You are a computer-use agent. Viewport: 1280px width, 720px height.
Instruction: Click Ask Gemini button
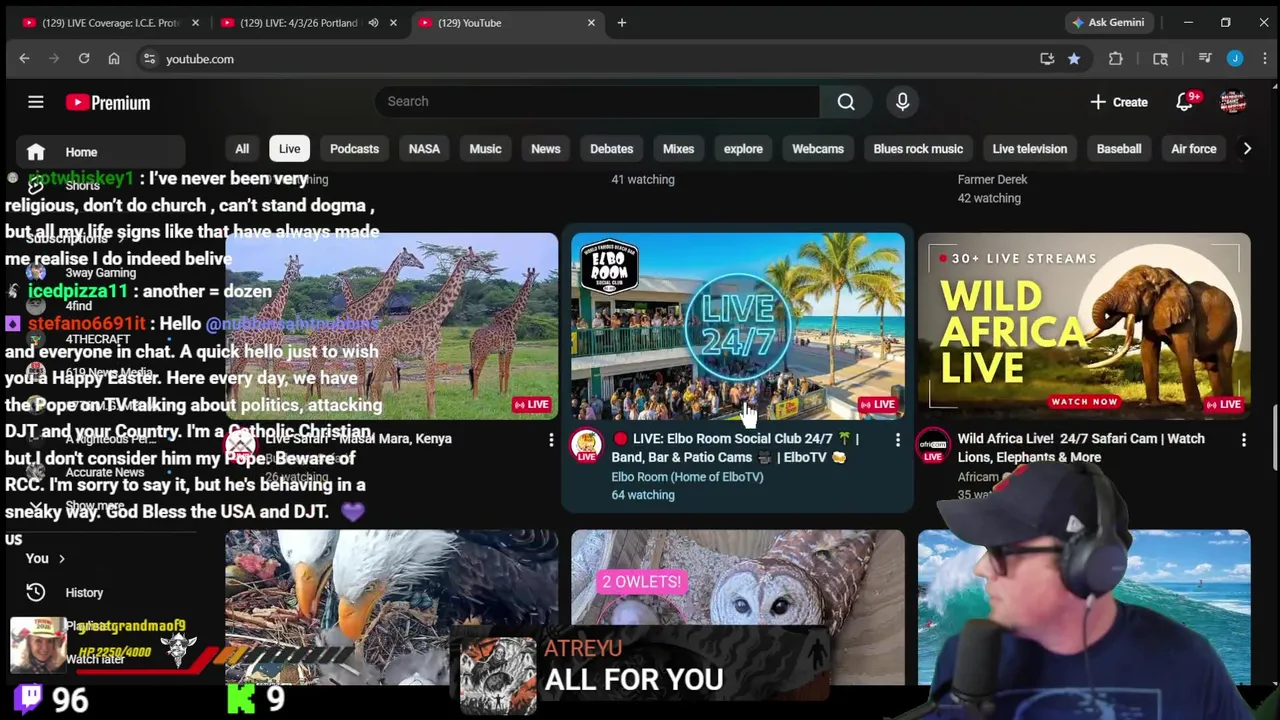click(1108, 22)
